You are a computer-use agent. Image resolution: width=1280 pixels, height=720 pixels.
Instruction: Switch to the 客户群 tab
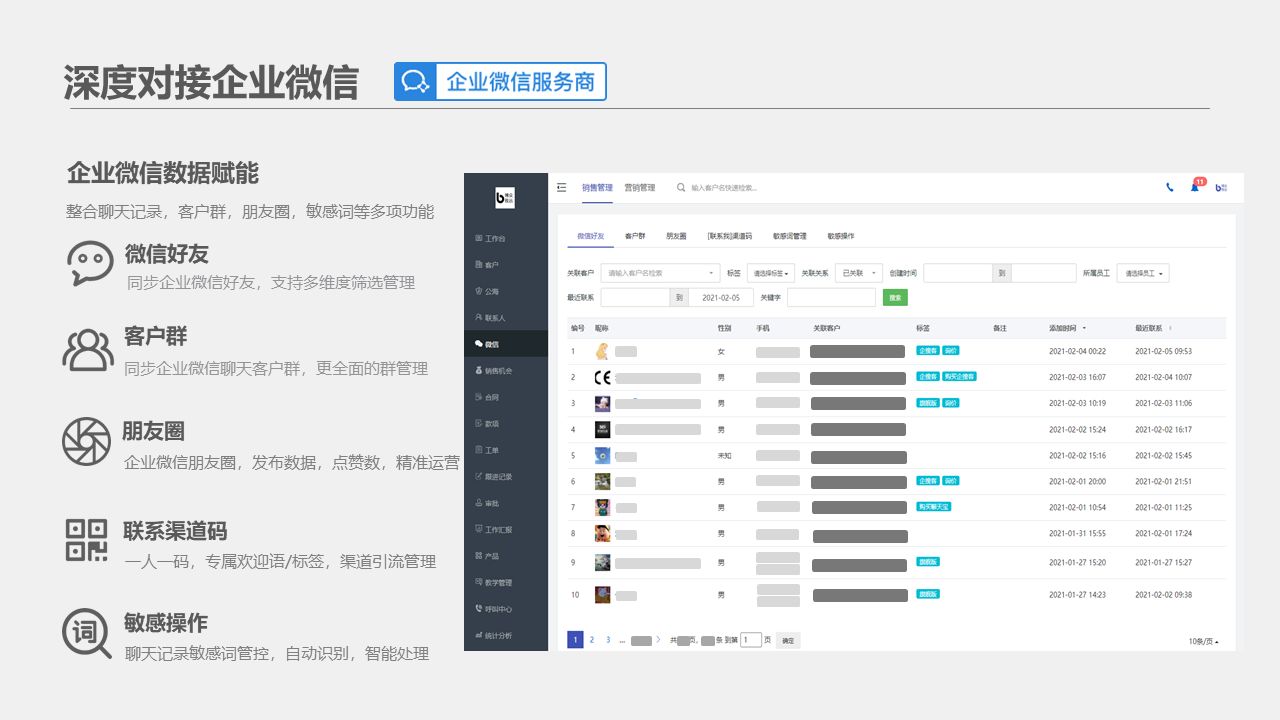pos(635,236)
